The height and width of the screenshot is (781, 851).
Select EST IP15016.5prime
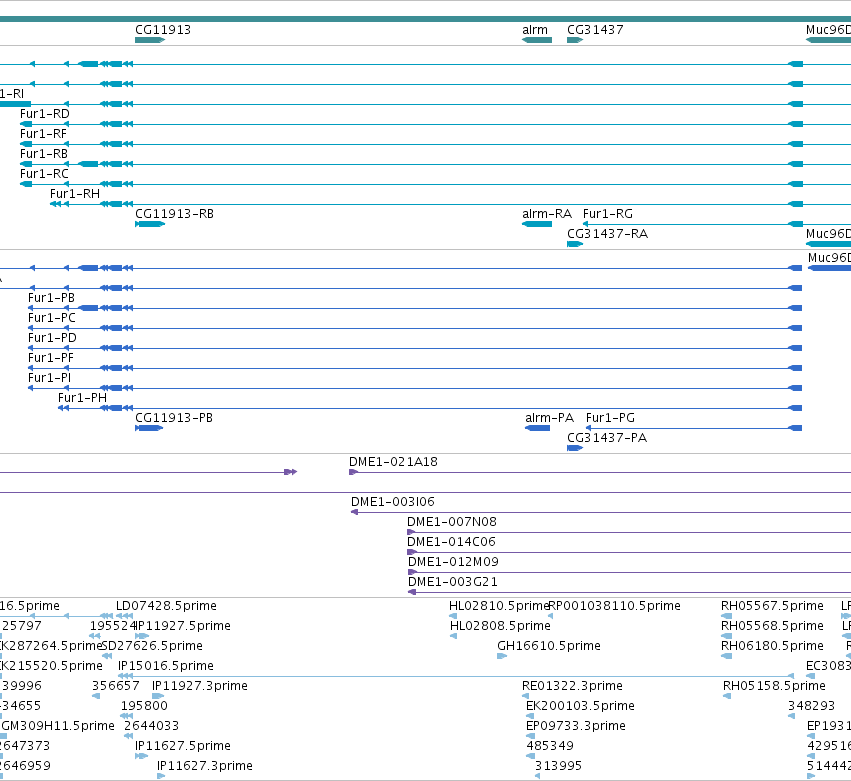click(166, 666)
